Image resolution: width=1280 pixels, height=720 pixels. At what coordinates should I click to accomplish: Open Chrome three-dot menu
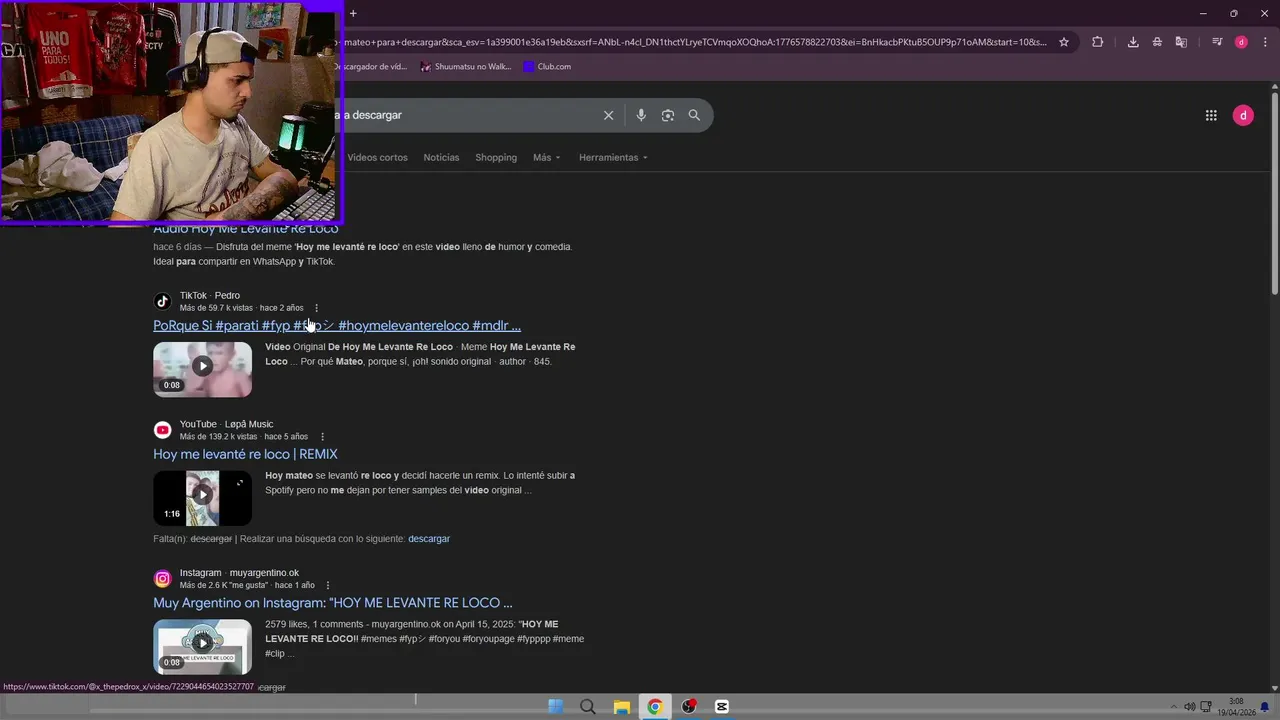tap(1263, 42)
